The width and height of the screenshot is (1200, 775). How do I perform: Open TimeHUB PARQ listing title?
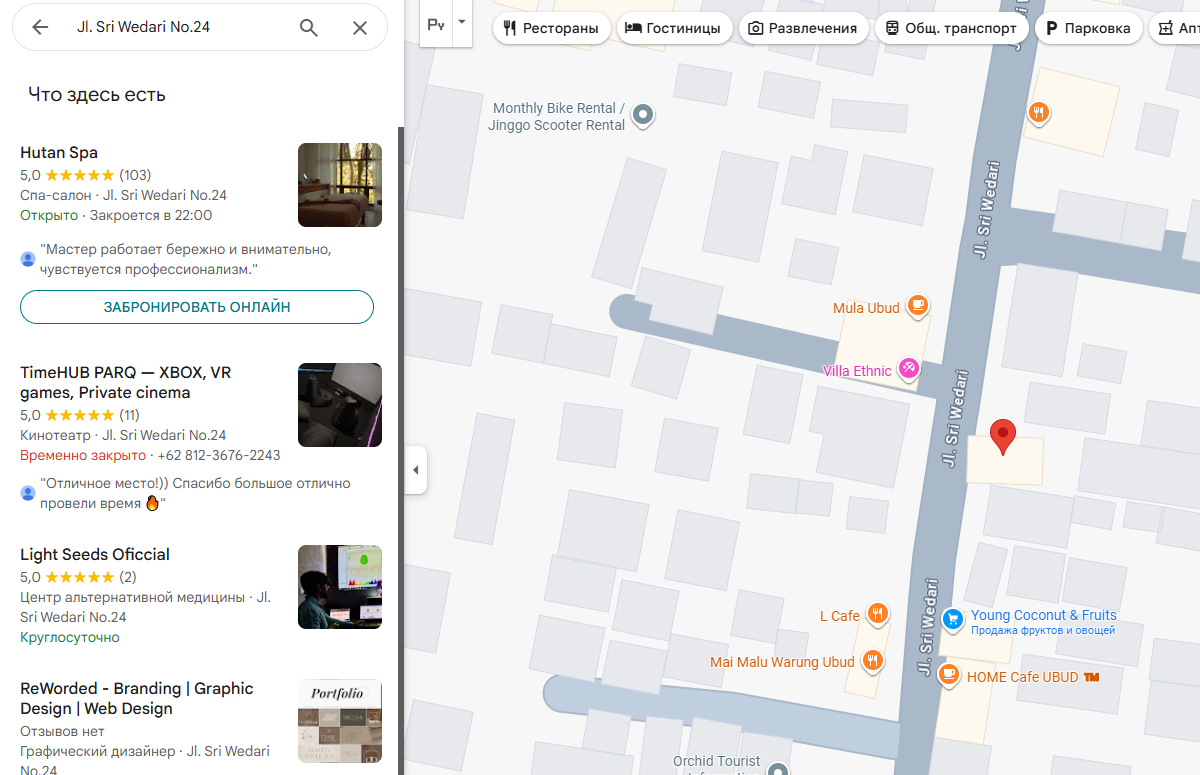pyautogui.click(x=126, y=382)
